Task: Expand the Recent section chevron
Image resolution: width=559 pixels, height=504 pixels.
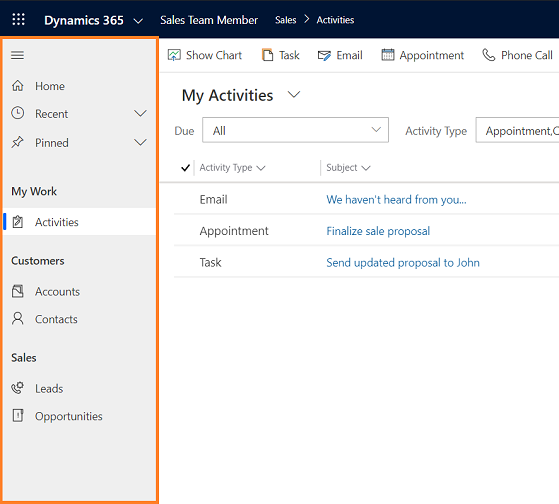Action: click(140, 114)
